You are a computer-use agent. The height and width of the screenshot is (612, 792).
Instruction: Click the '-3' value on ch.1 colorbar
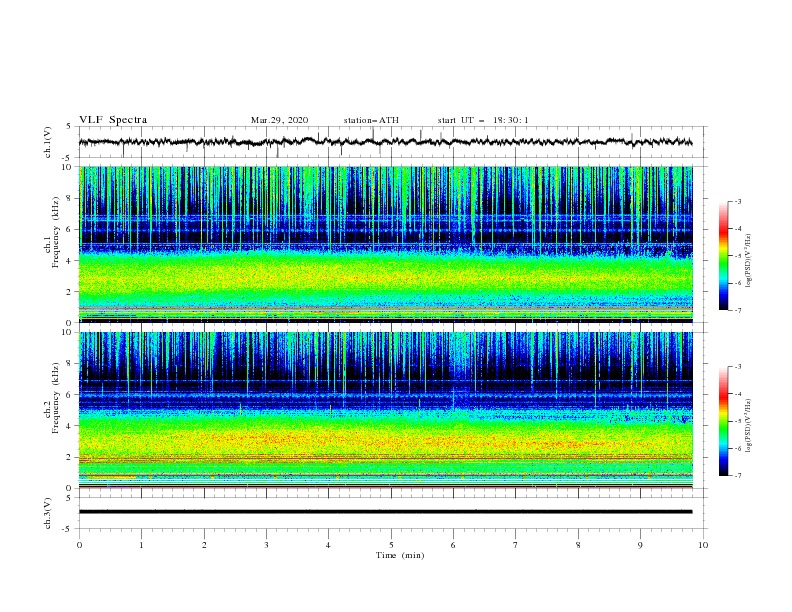tap(737, 201)
